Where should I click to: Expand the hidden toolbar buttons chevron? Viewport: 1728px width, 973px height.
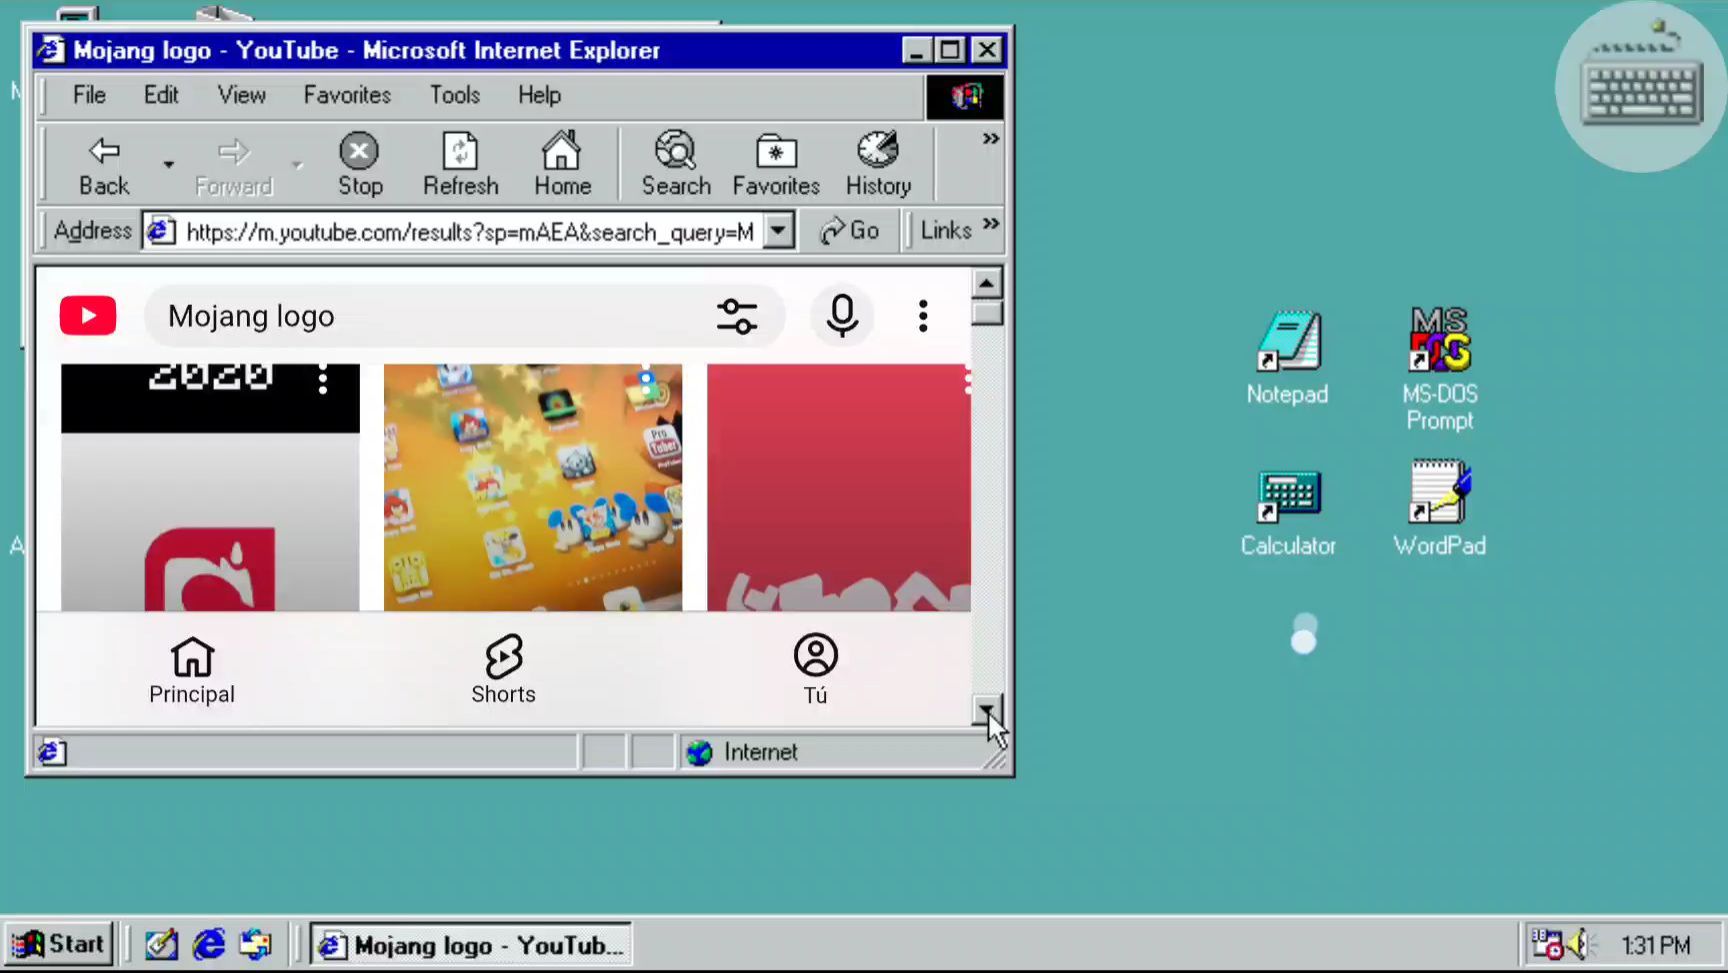coord(990,139)
